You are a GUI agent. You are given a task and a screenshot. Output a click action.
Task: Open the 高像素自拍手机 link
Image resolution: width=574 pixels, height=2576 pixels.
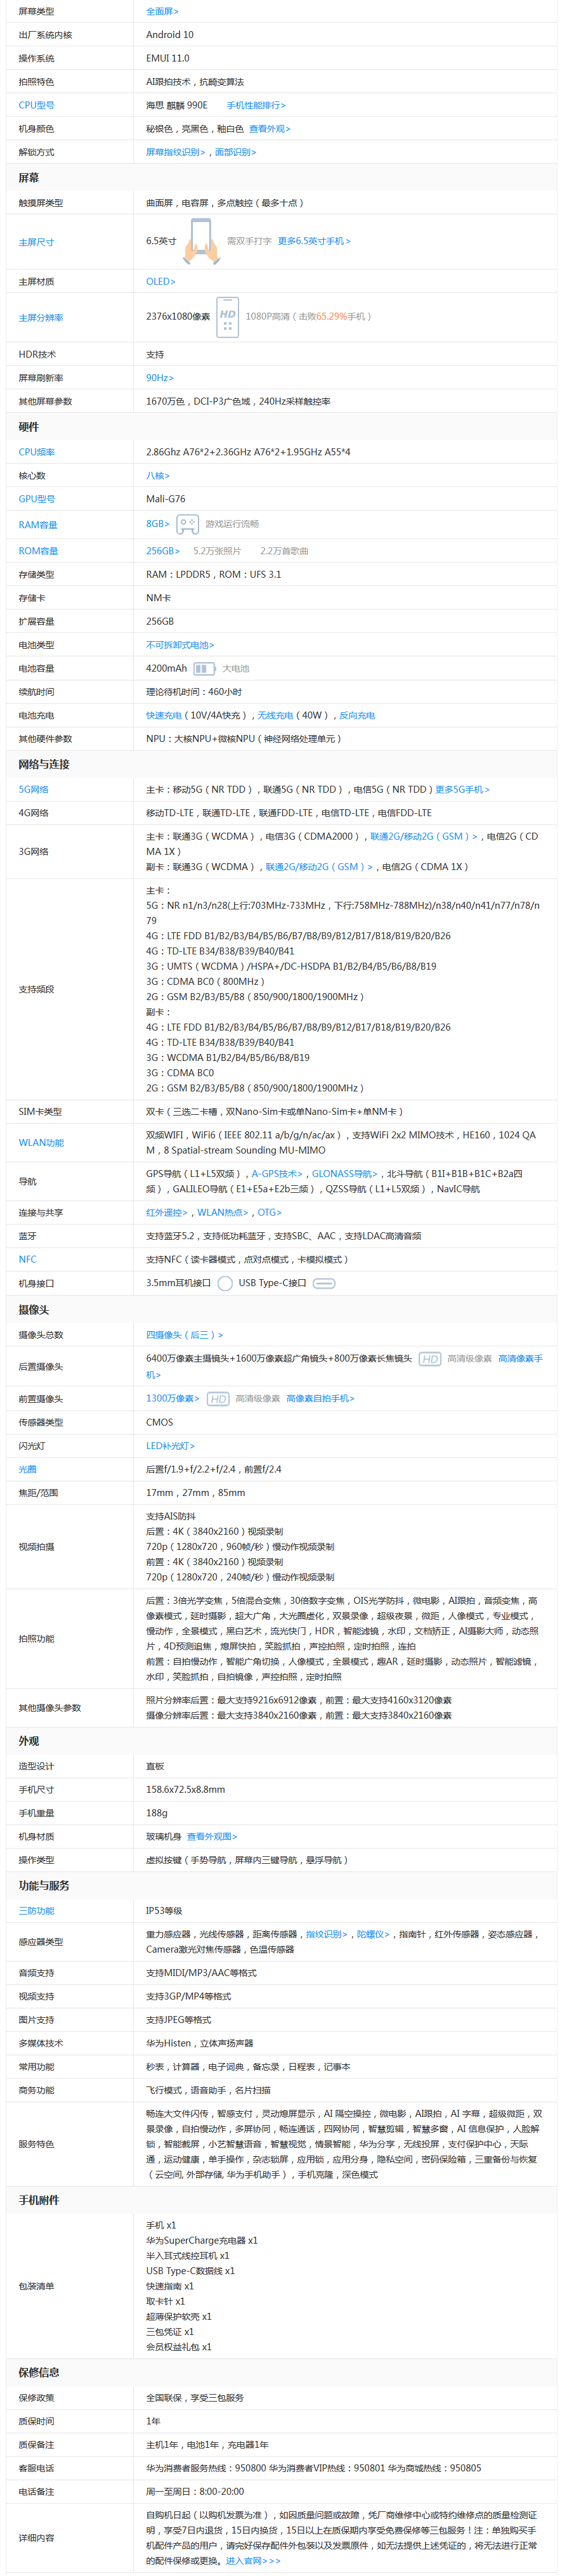click(x=320, y=1399)
